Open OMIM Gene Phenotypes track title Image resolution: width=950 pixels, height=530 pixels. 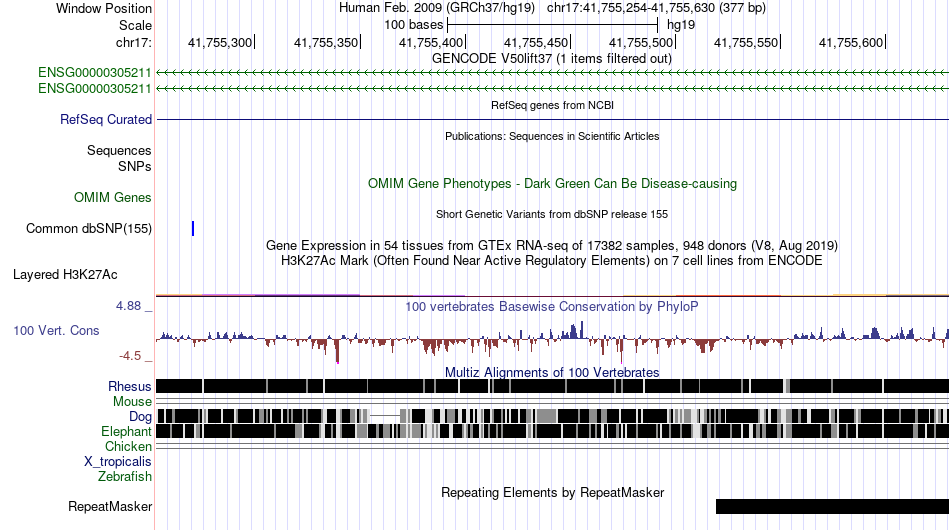(x=552, y=184)
